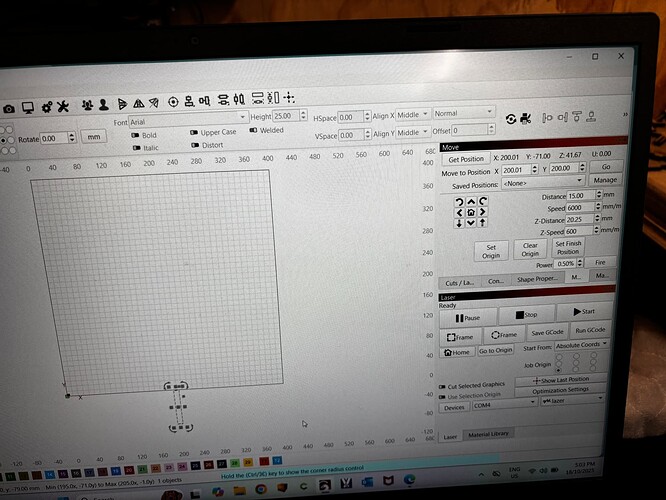Toggle the Bold font switch

(x=133, y=135)
